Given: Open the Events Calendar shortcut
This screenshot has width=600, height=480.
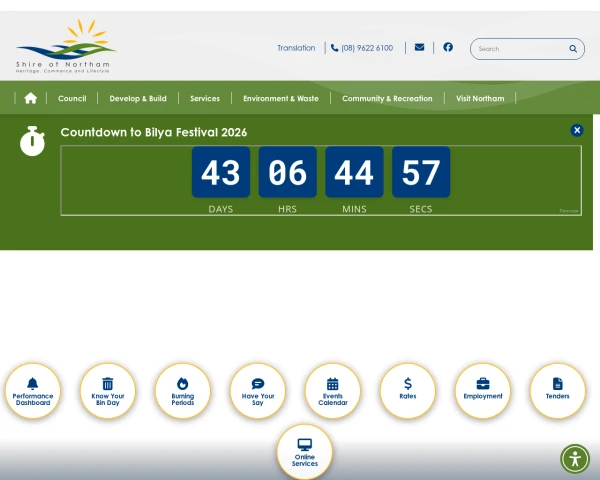Looking at the screenshot, I should (x=333, y=391).
